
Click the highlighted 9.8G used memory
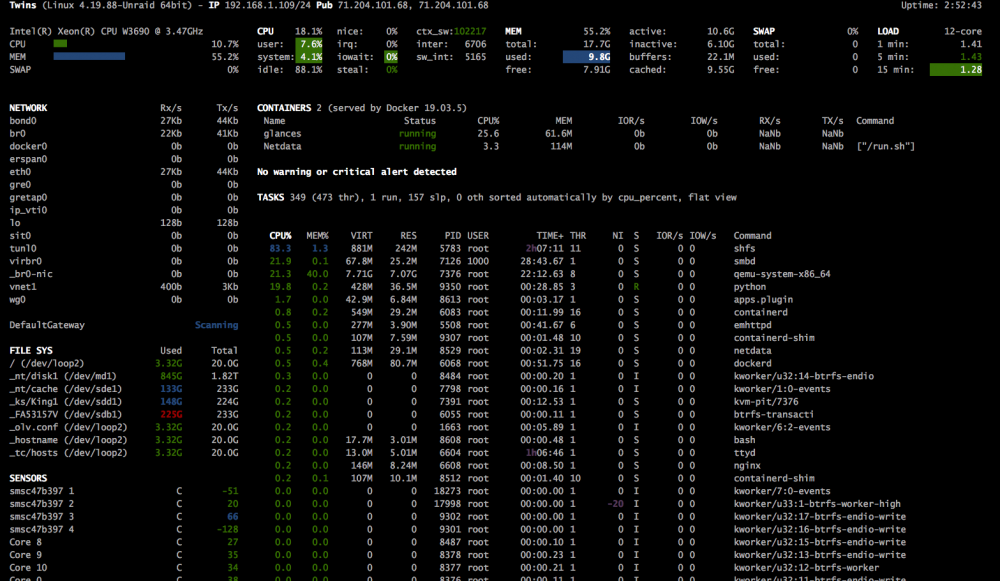(x=587, y=57)
